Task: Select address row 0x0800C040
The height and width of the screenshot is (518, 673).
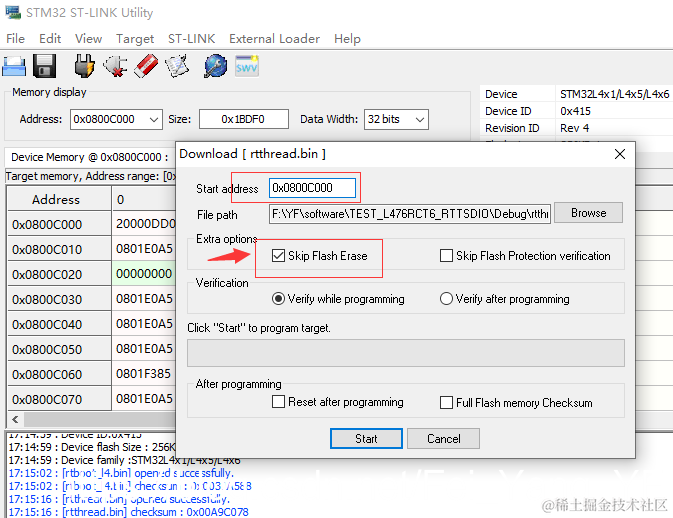Action: (59, 324)
